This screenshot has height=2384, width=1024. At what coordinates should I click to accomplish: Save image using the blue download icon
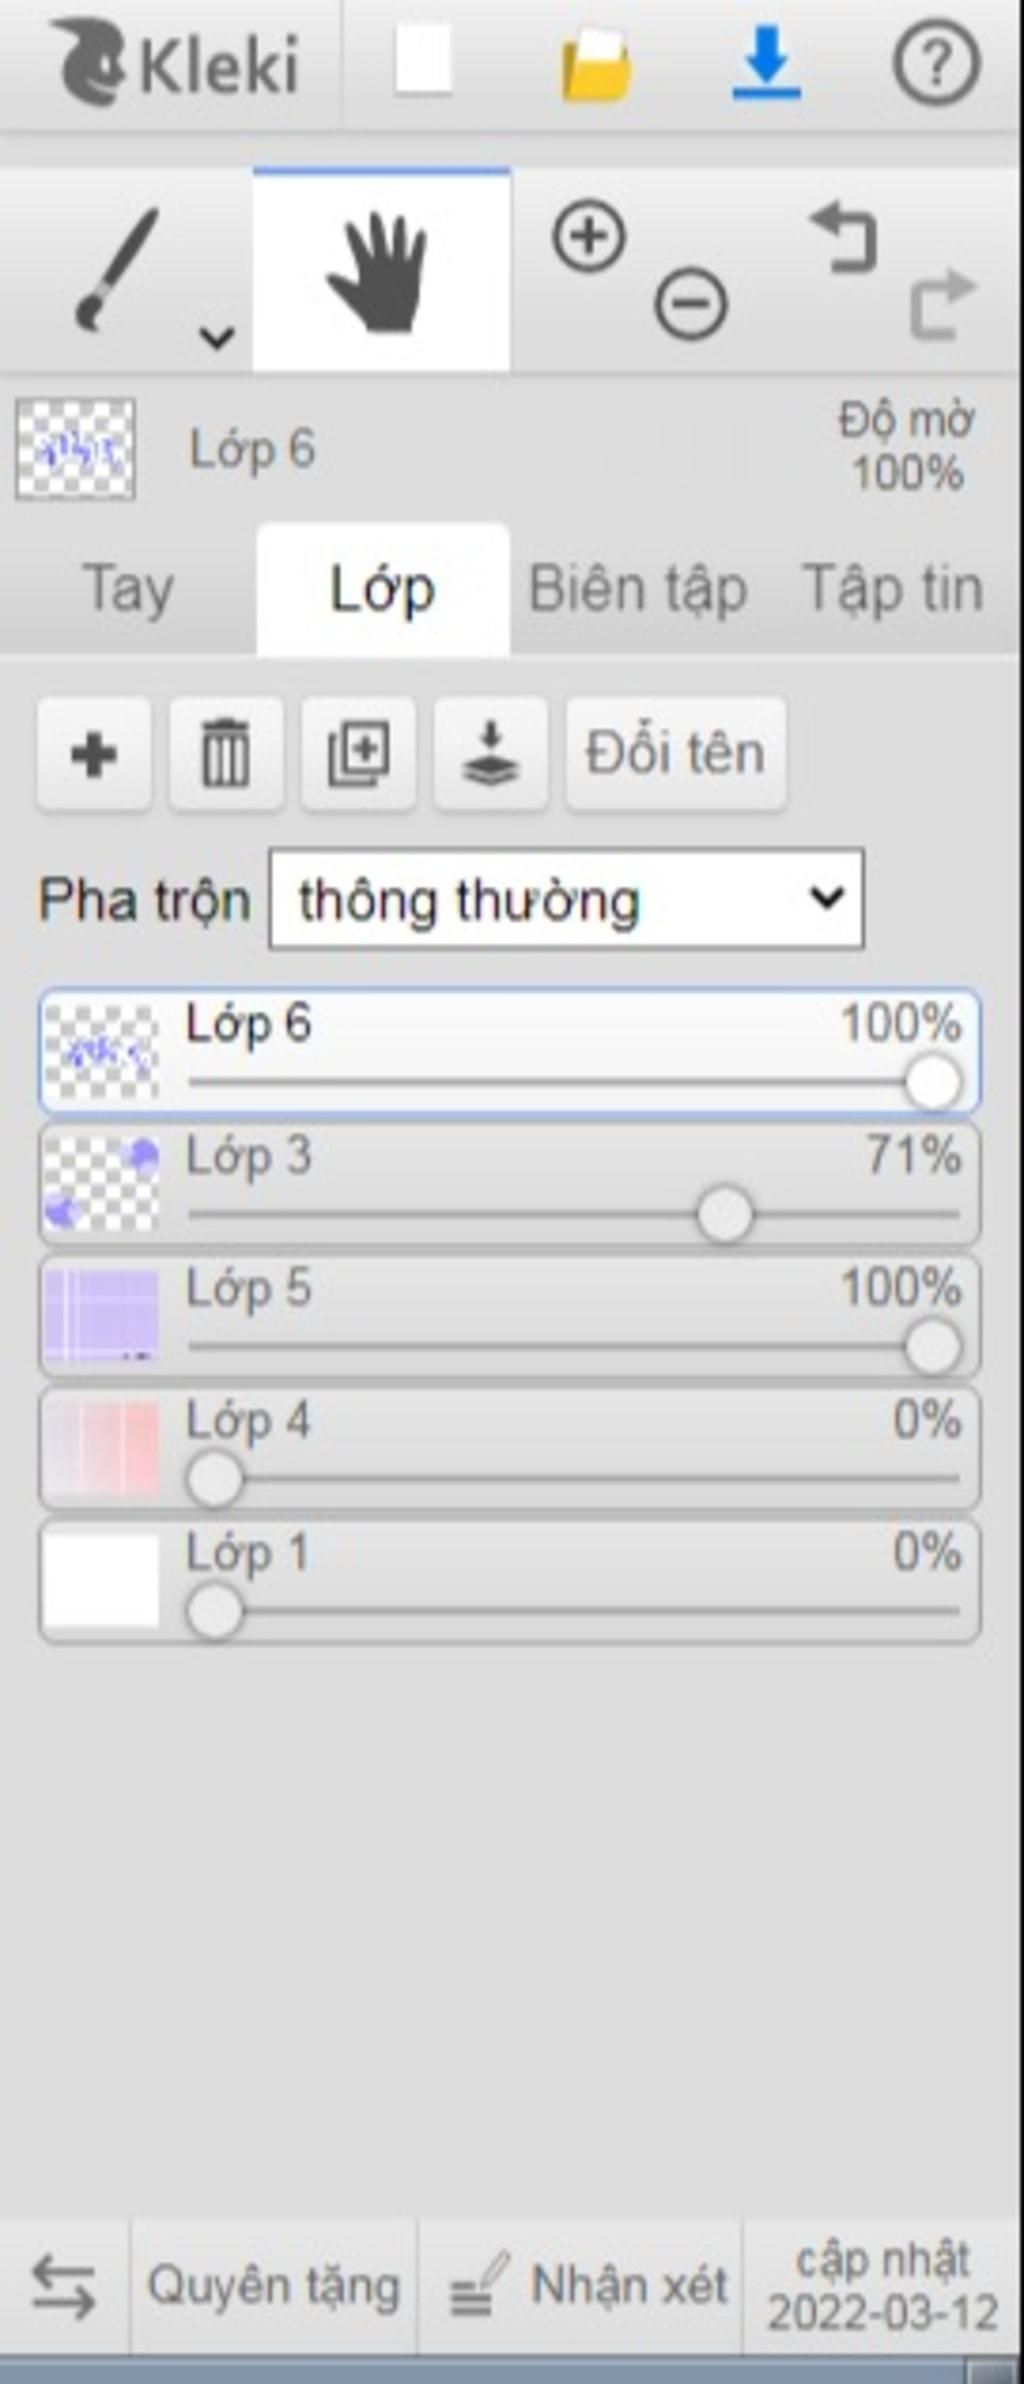click(x=766, y=63)
